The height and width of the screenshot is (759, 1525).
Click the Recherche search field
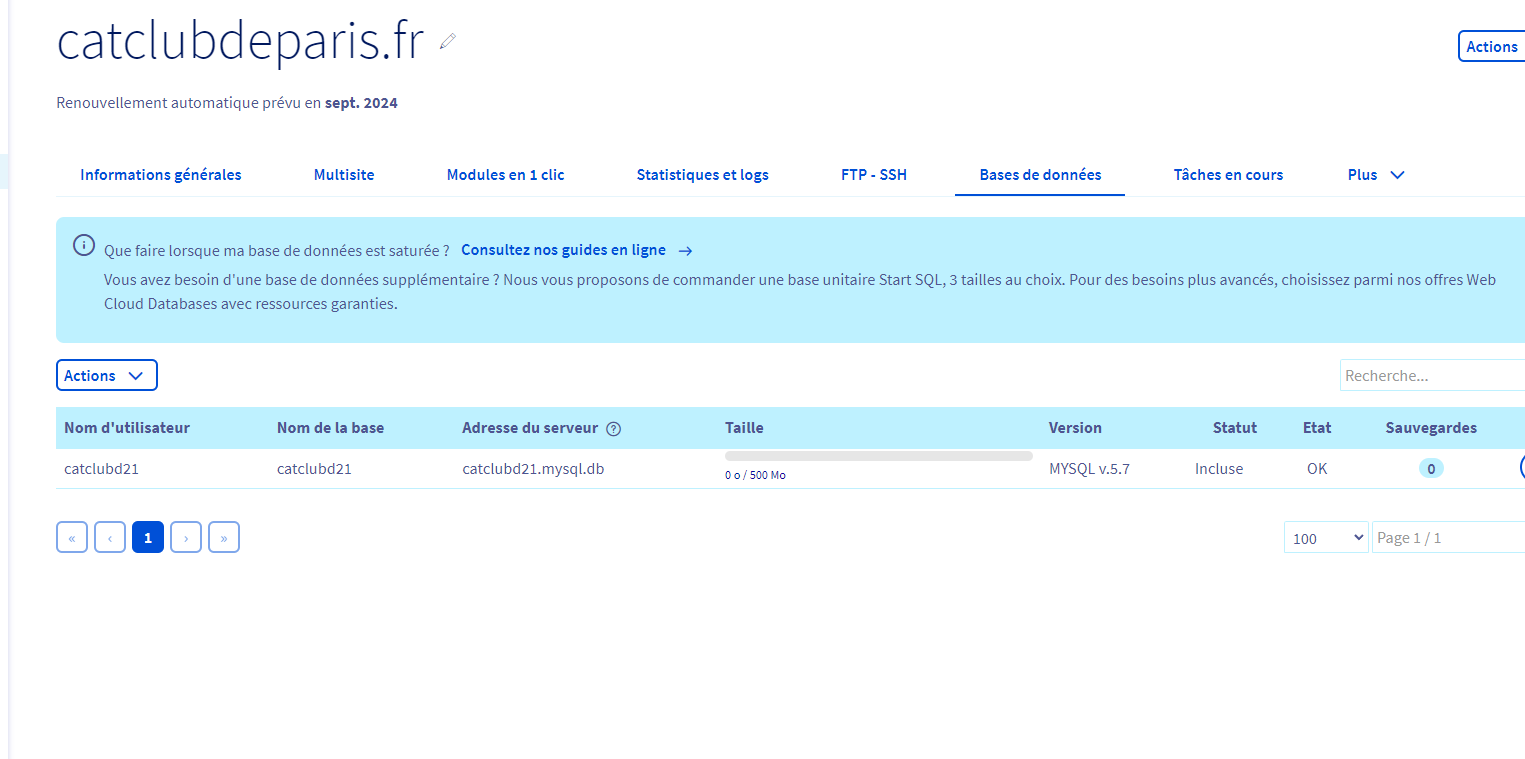pos(1430,376)
